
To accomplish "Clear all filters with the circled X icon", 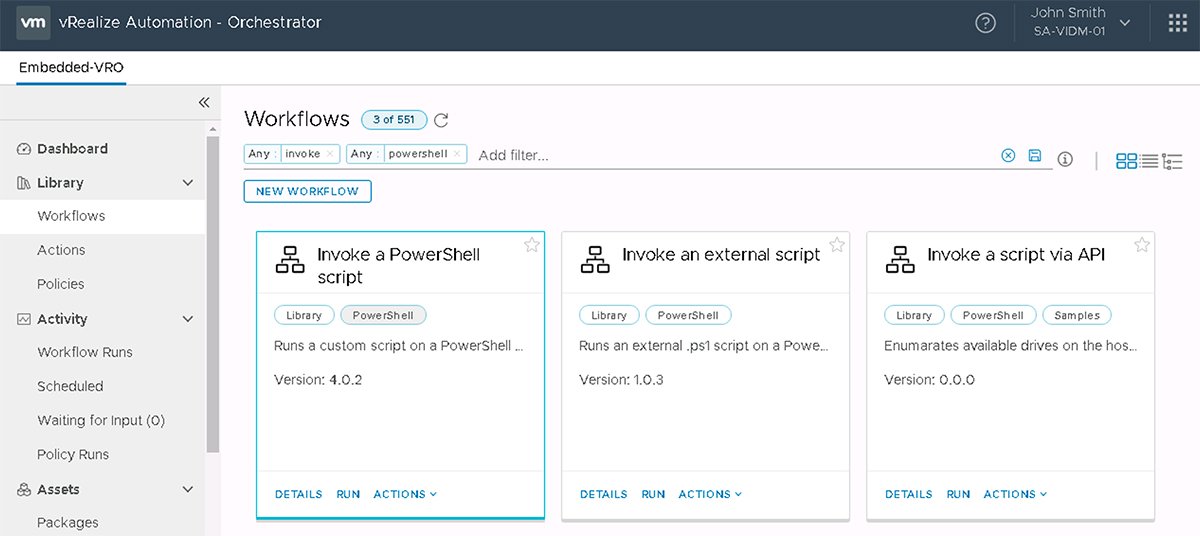I will click(1008, 155).
